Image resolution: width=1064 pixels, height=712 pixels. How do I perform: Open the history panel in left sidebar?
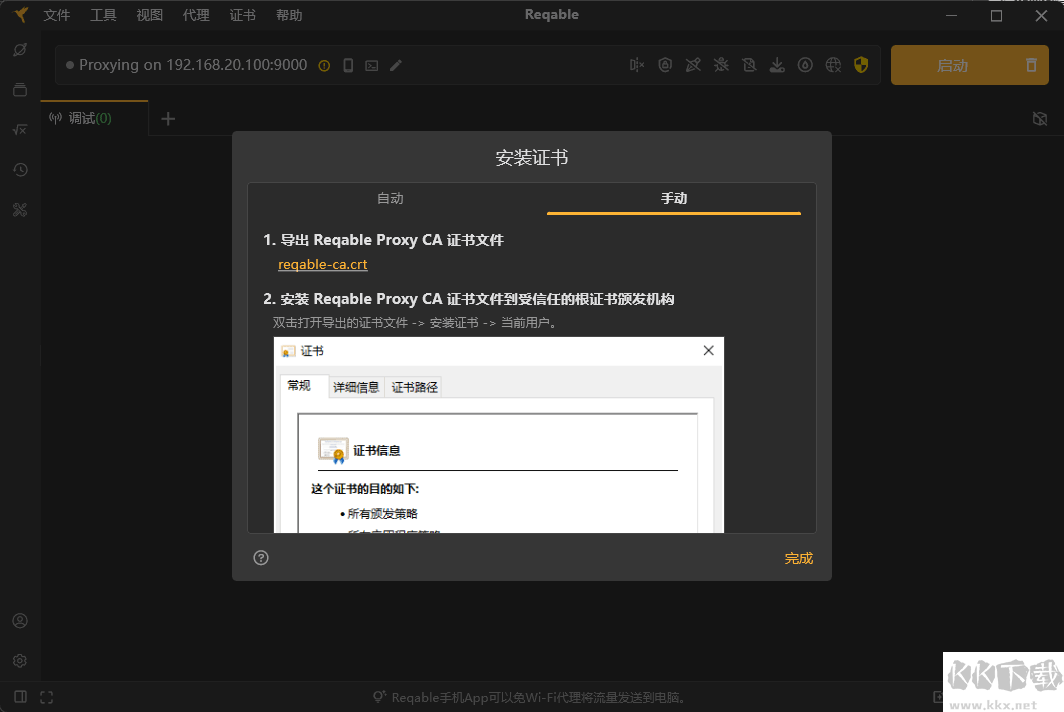pyautogui.click(x=20, y=169)
